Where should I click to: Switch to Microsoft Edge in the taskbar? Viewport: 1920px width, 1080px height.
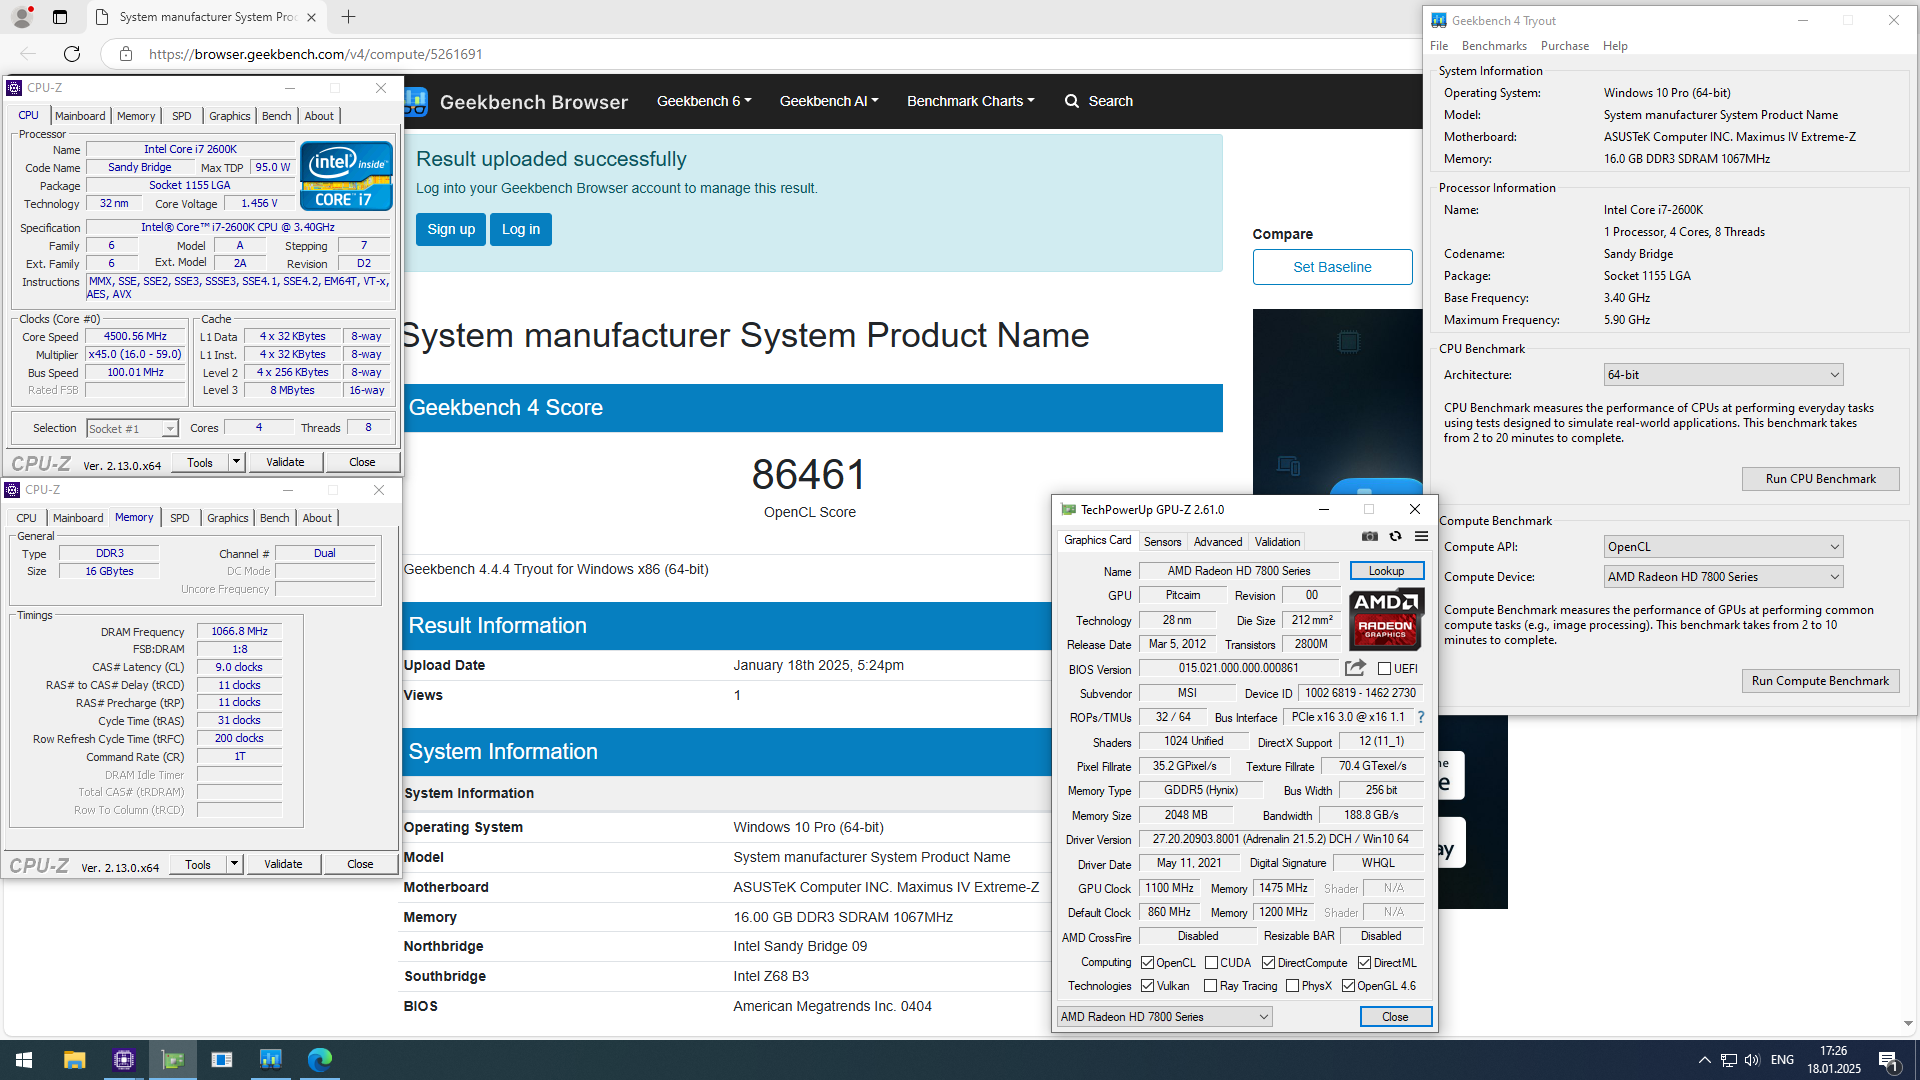tap(320, 1059)
